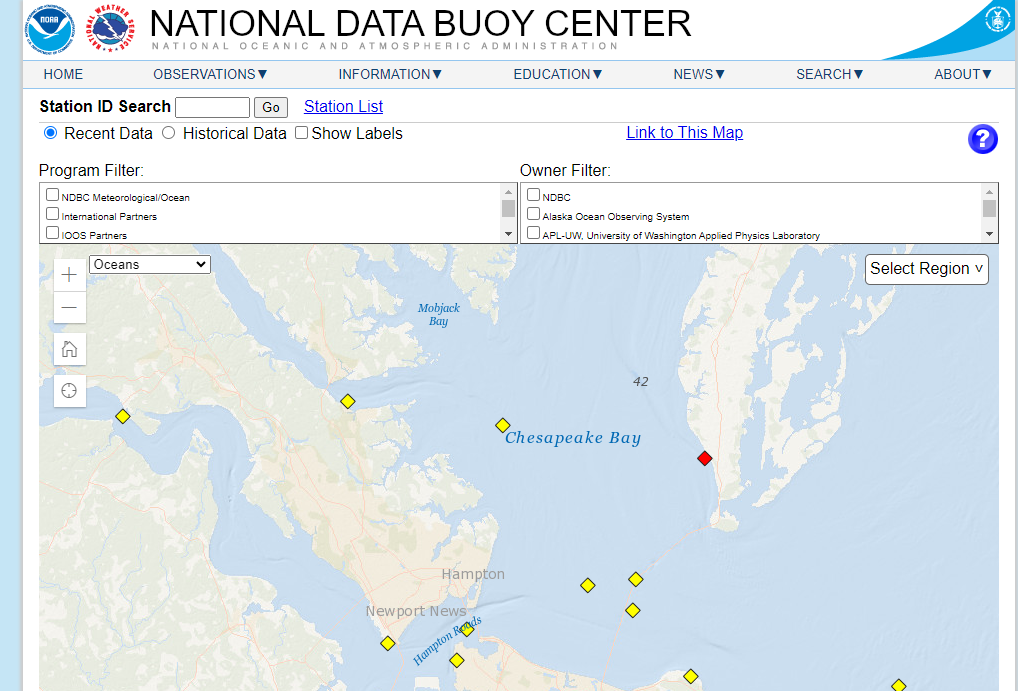Expand the EDUCATION menu
This screenshot has width=1018, height=691.
click(558, 74)
